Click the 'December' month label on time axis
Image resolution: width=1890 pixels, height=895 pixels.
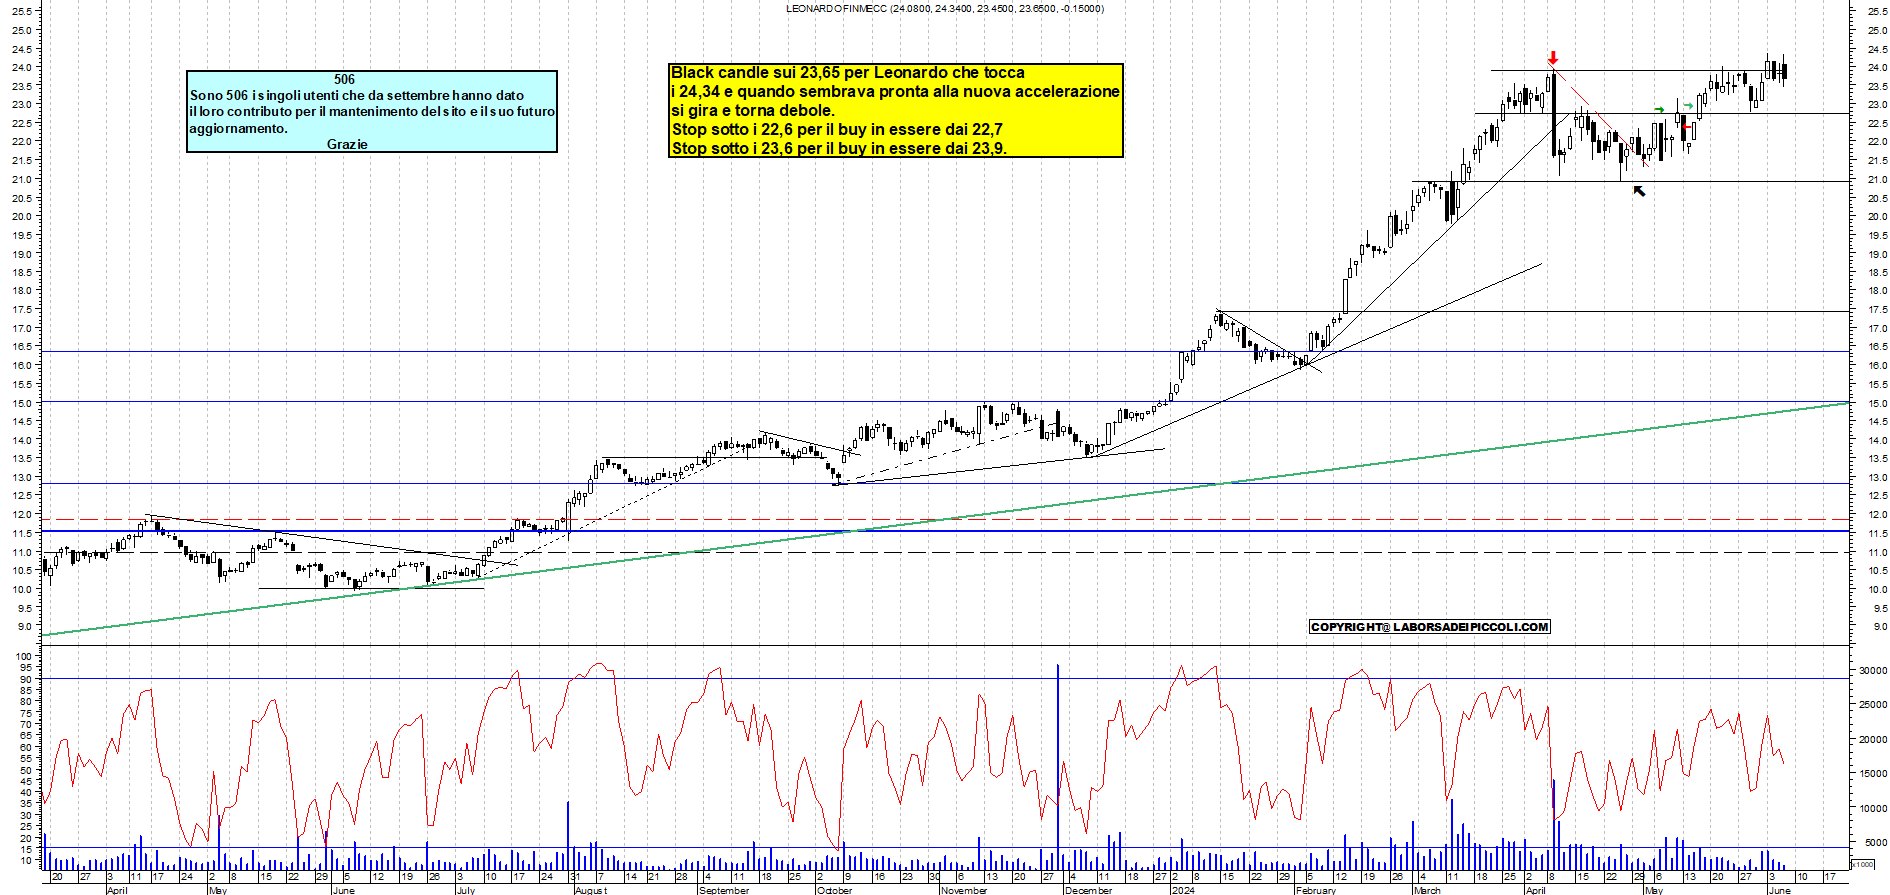1089,890
